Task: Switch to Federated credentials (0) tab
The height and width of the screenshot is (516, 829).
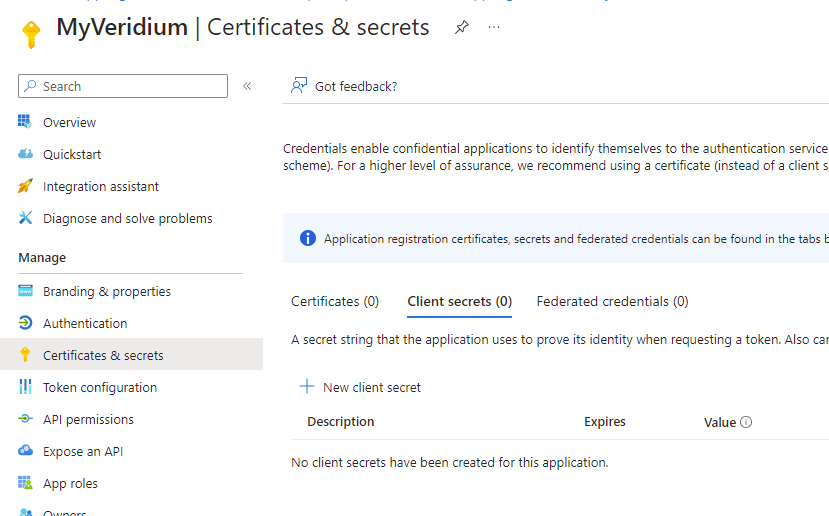Action: point(612,301)
